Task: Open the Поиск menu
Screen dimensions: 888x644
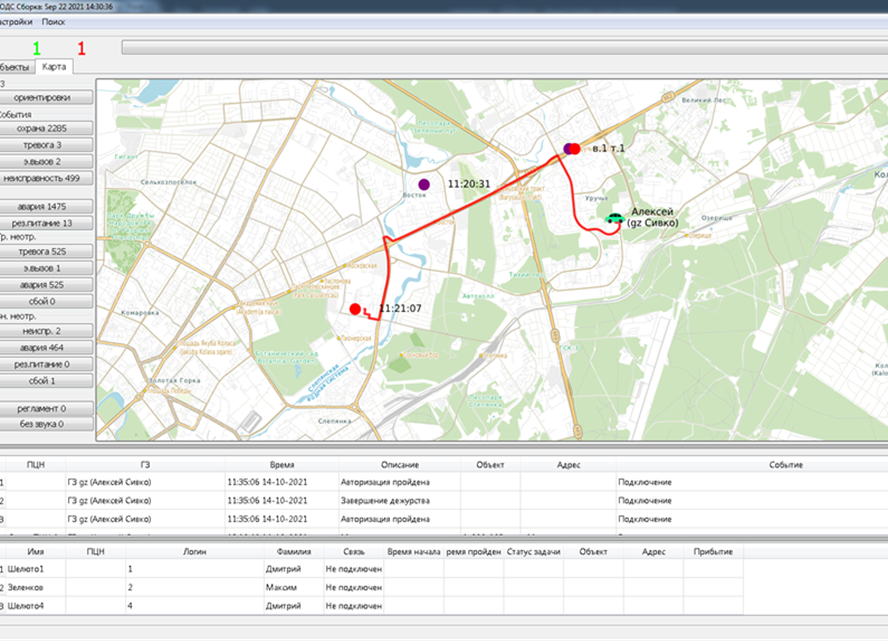Action: (x=54, y=21)
